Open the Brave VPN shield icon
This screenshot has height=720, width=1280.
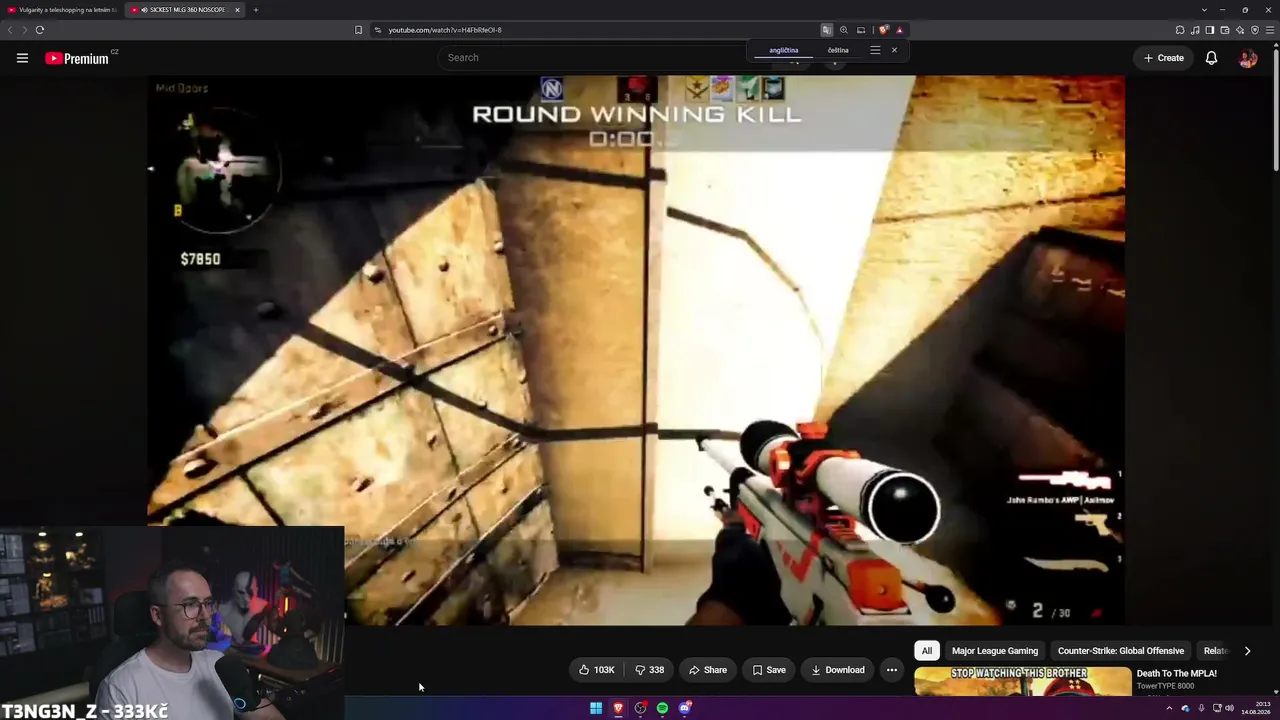(1255, 30)
